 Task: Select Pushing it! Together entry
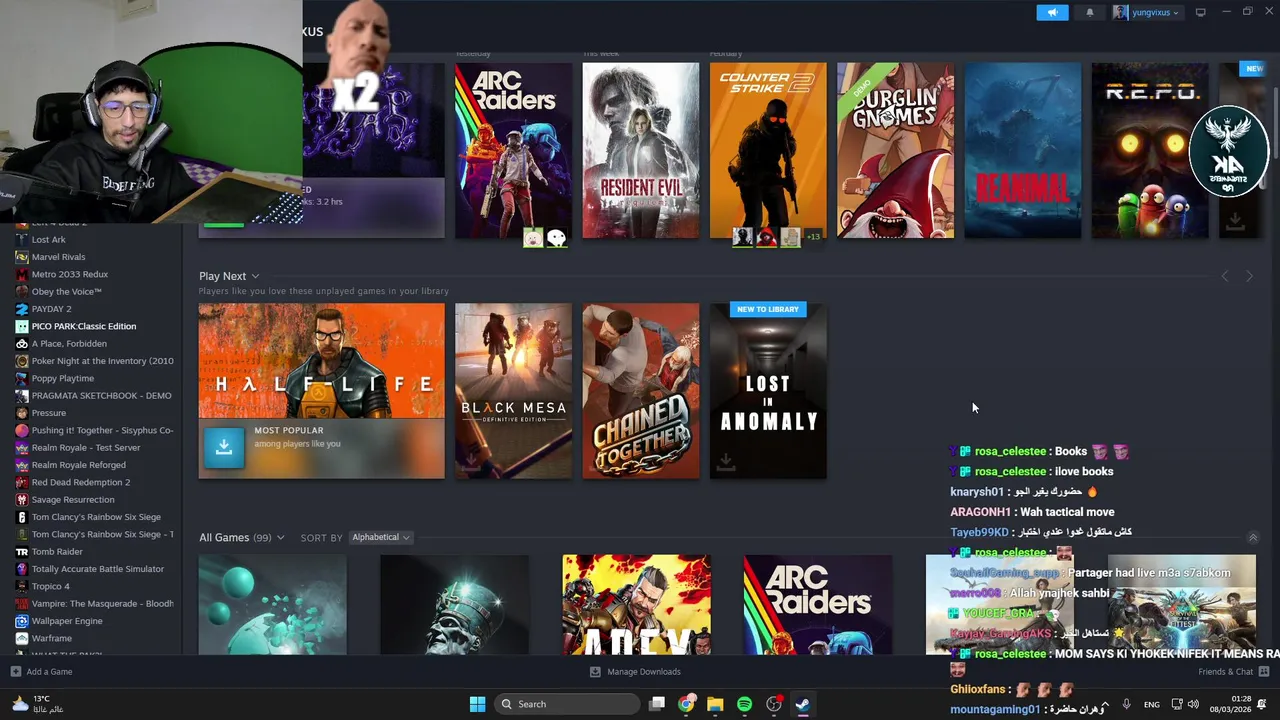point(102,430)
